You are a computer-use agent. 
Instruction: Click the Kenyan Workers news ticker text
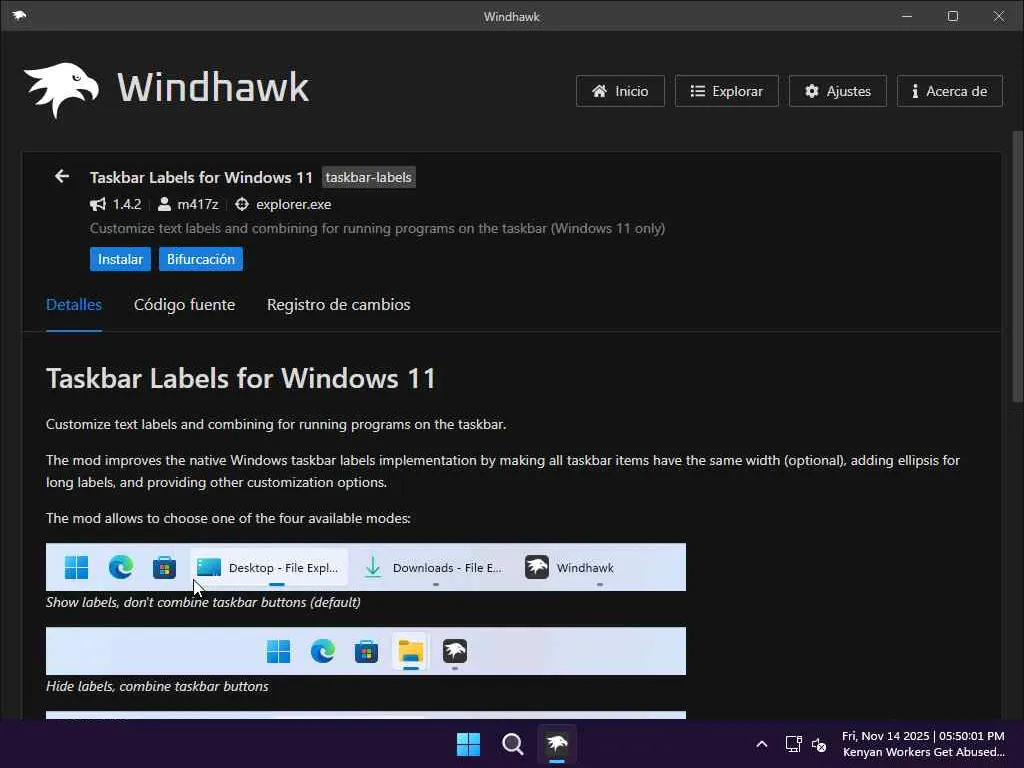coord(923,752)
